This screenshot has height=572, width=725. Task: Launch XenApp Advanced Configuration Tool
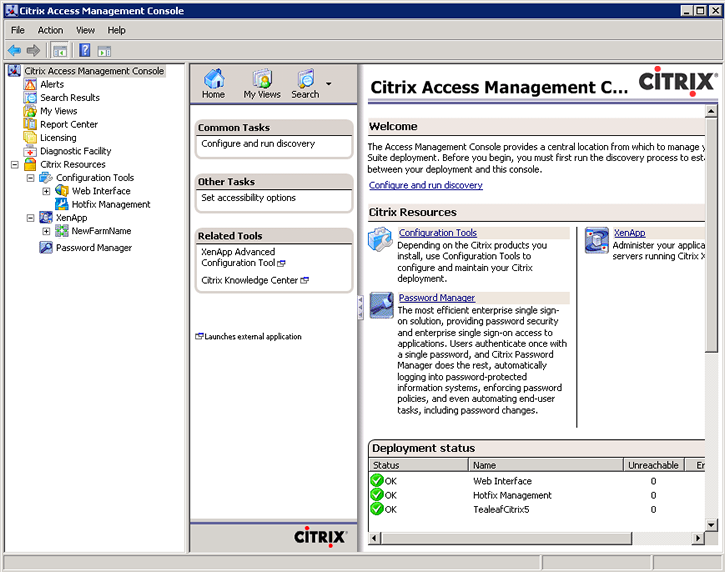[x=243, y=257]
